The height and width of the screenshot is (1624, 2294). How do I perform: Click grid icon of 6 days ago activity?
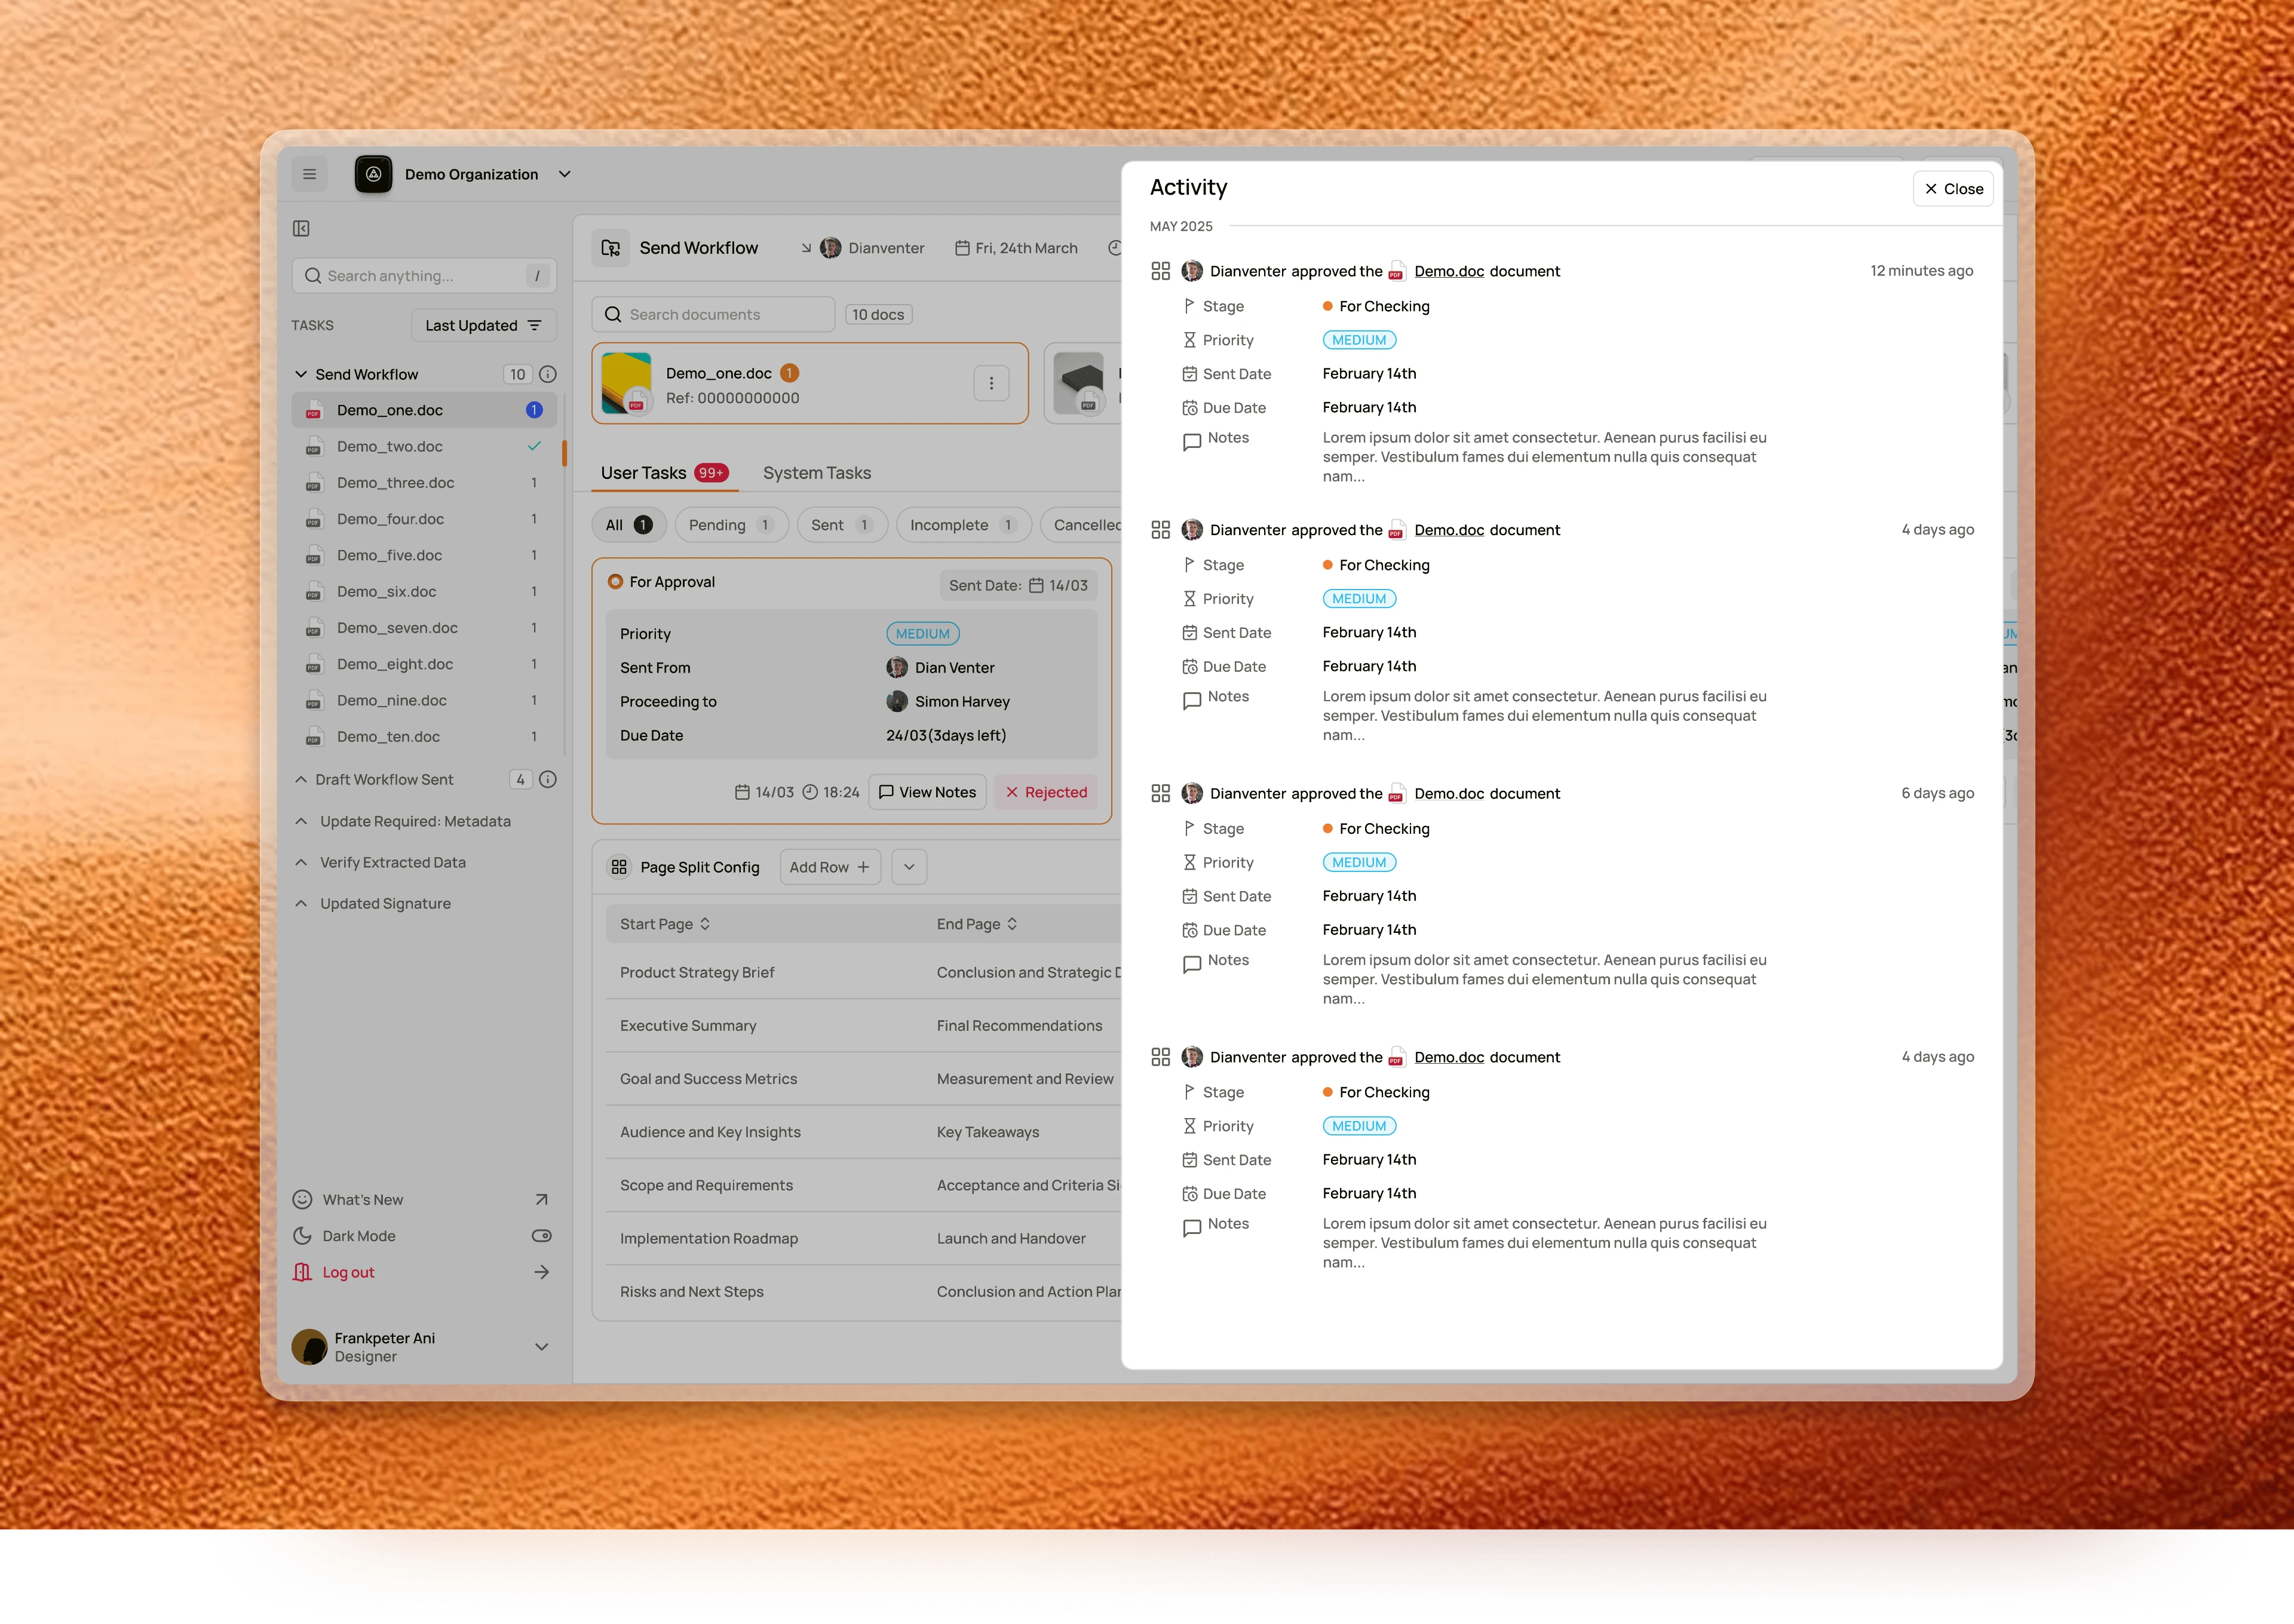click(x=1160, y=793)
